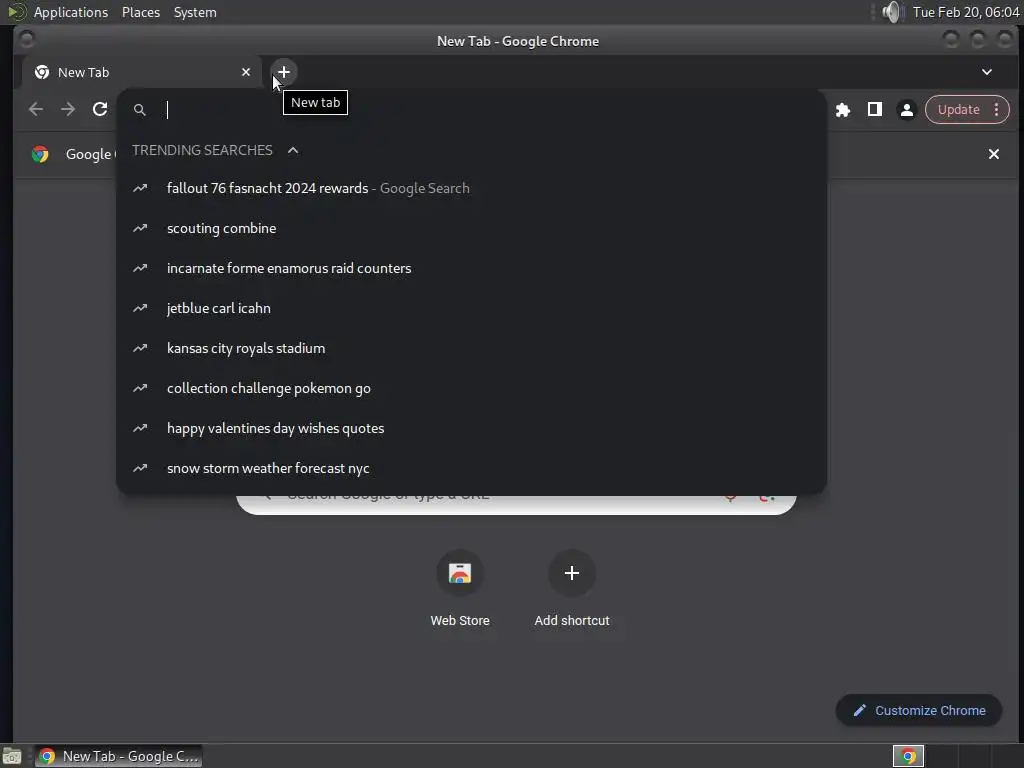Viewport: 1024px width, 768px height.
Task: Open the tab search dropdown arrow
Action: click(987, 72)
